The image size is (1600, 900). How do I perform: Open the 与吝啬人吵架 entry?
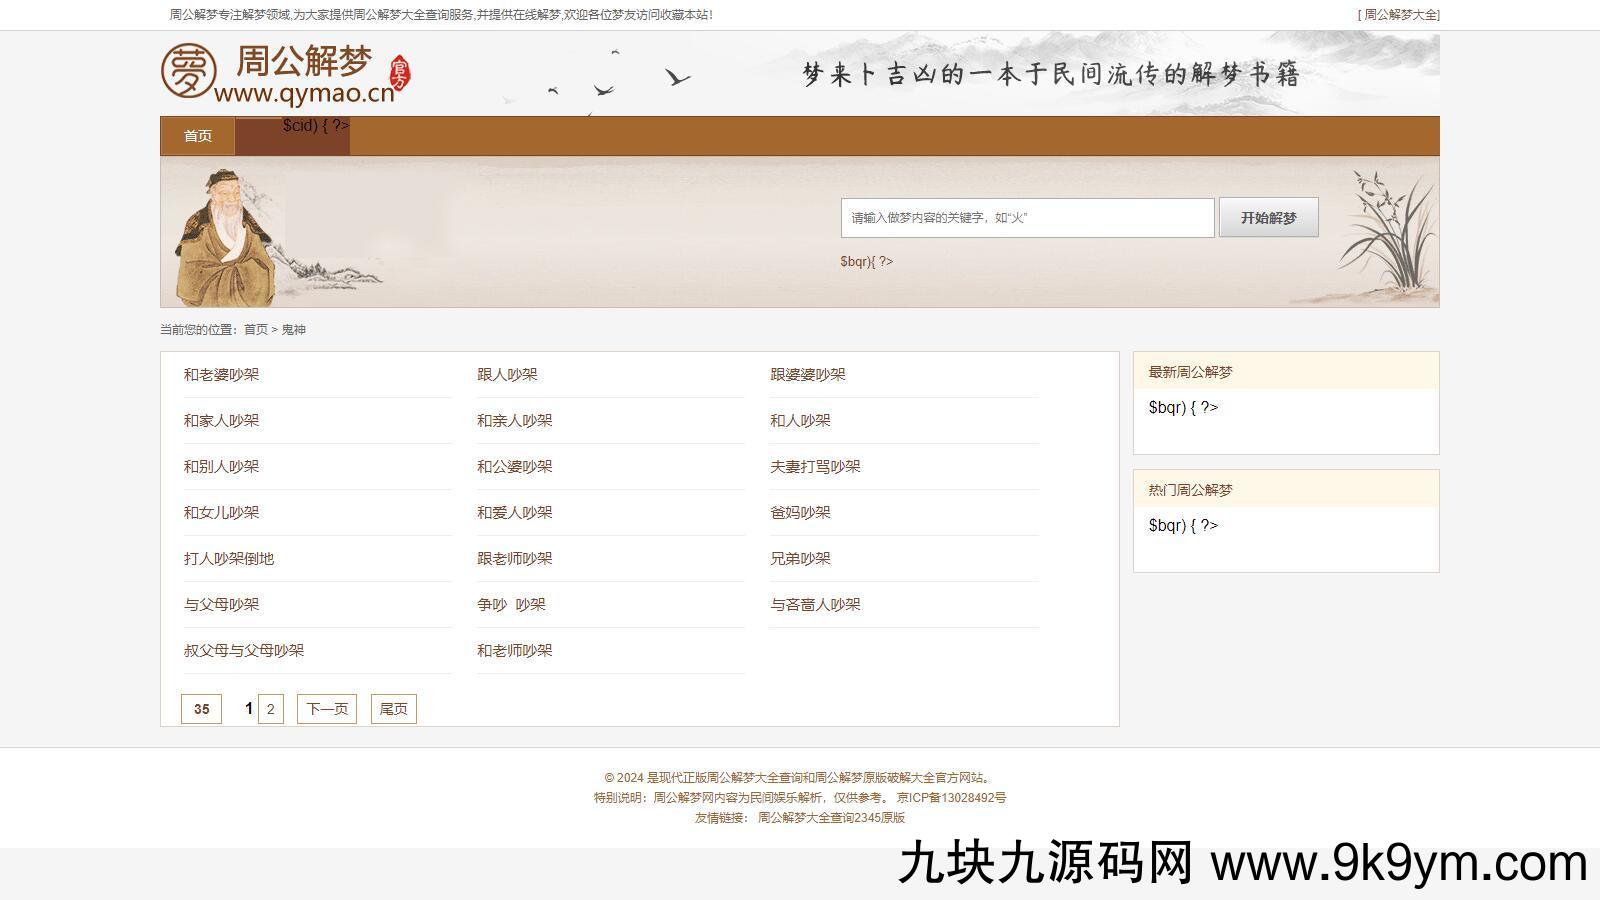pos(815,605)
